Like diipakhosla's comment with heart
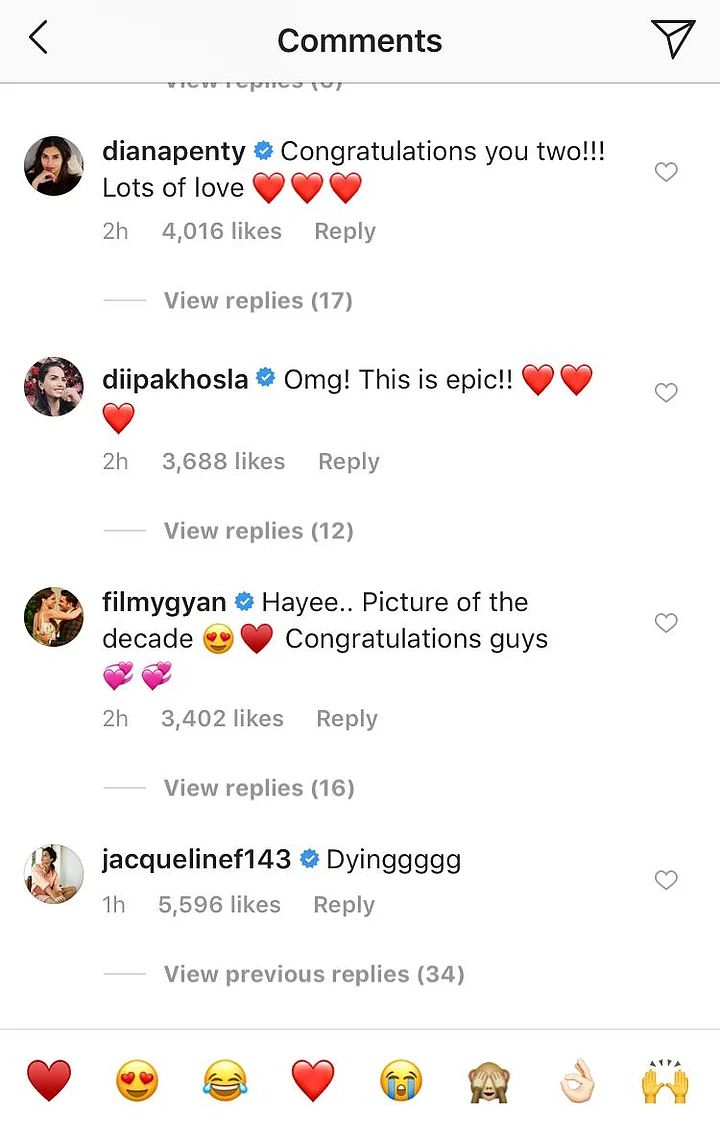The width and height of the screenshot is (720, 1138). [x=666, y=393]
